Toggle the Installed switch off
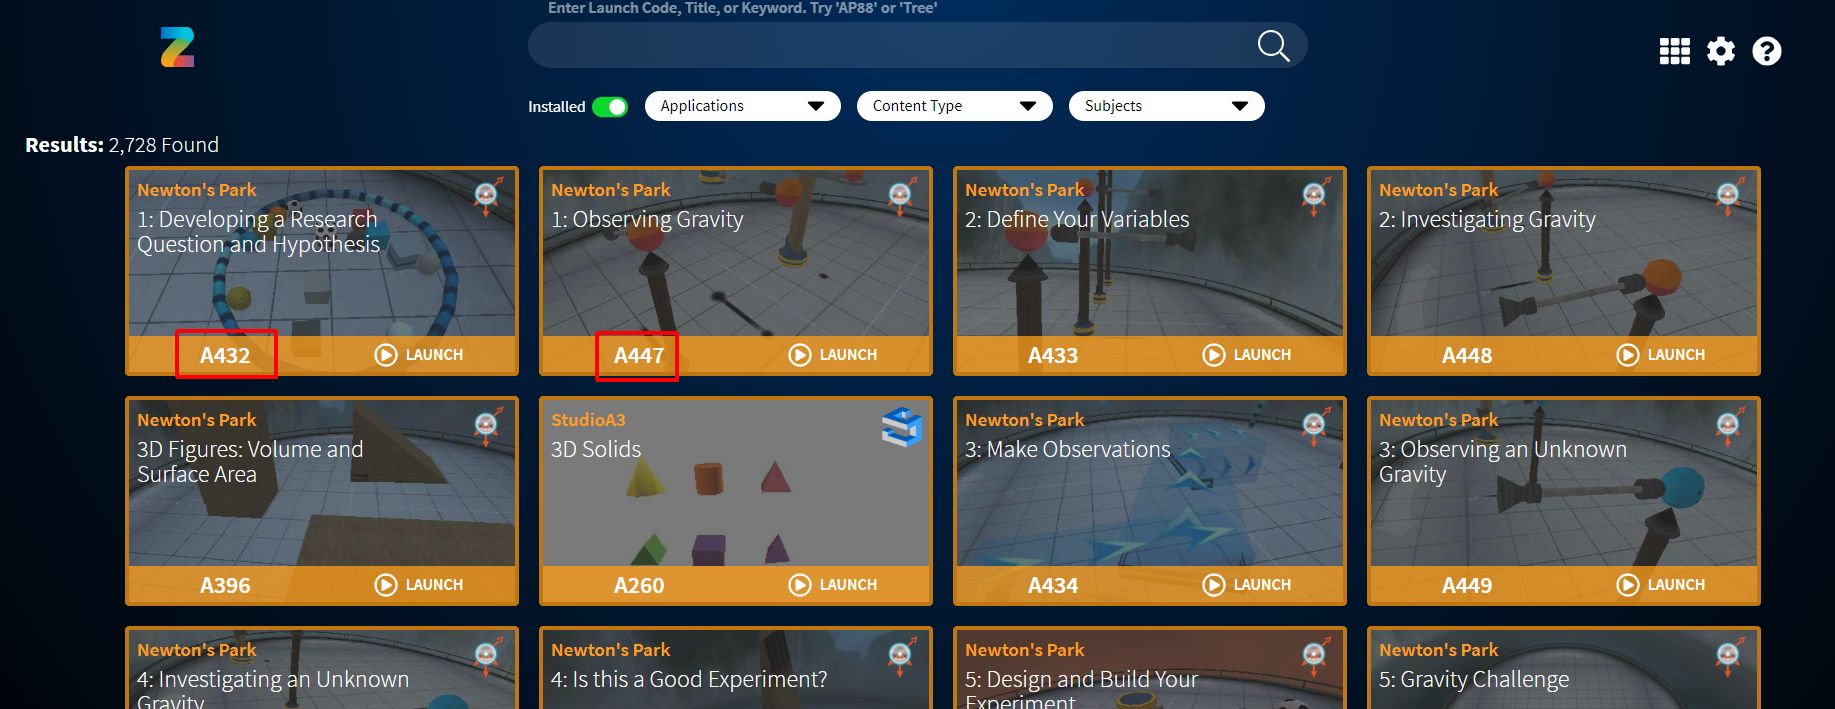The width and height of the screenshot is (1835, 709). pyautogui.click(x=609, y=107)
